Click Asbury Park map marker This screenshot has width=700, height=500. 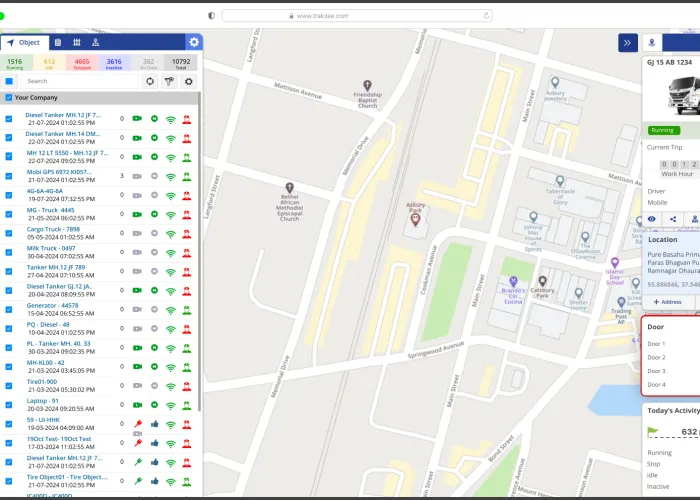coord(417,218)
